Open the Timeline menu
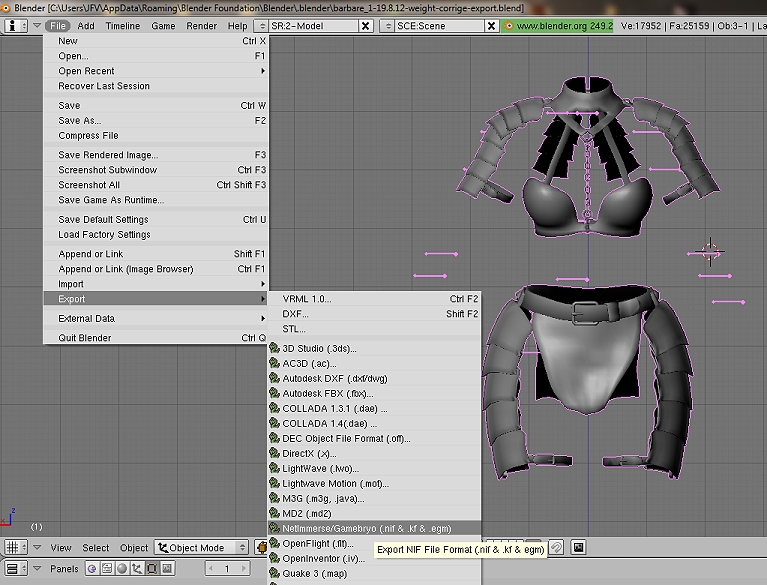The width and height of the screenshot is (767, 585). pyautogui.click(x=123, y=26)
